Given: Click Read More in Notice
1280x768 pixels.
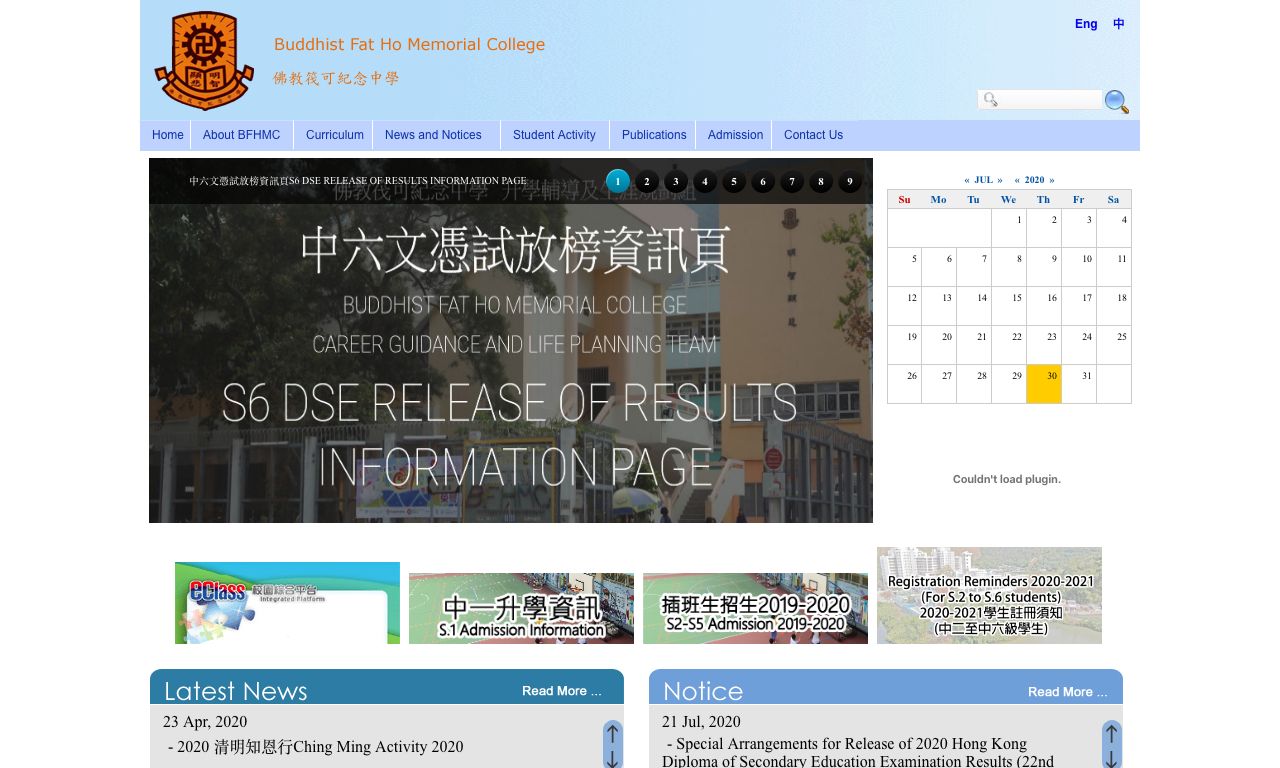Looking at the screenshot, I should click(x=1067, y=692).
